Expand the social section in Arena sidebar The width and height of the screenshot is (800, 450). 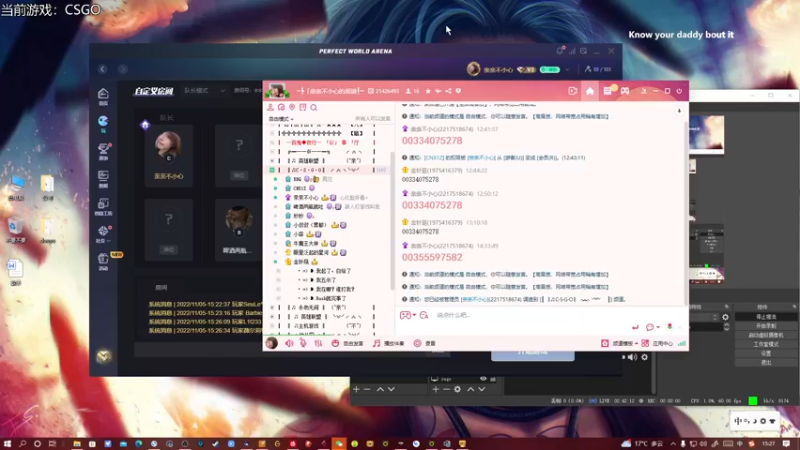pyautogui.click(x=103, y=234)
